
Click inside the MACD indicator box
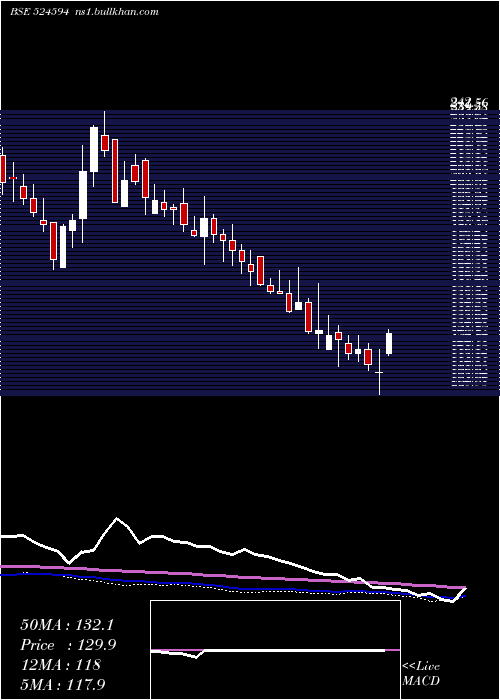click(275, 650)
